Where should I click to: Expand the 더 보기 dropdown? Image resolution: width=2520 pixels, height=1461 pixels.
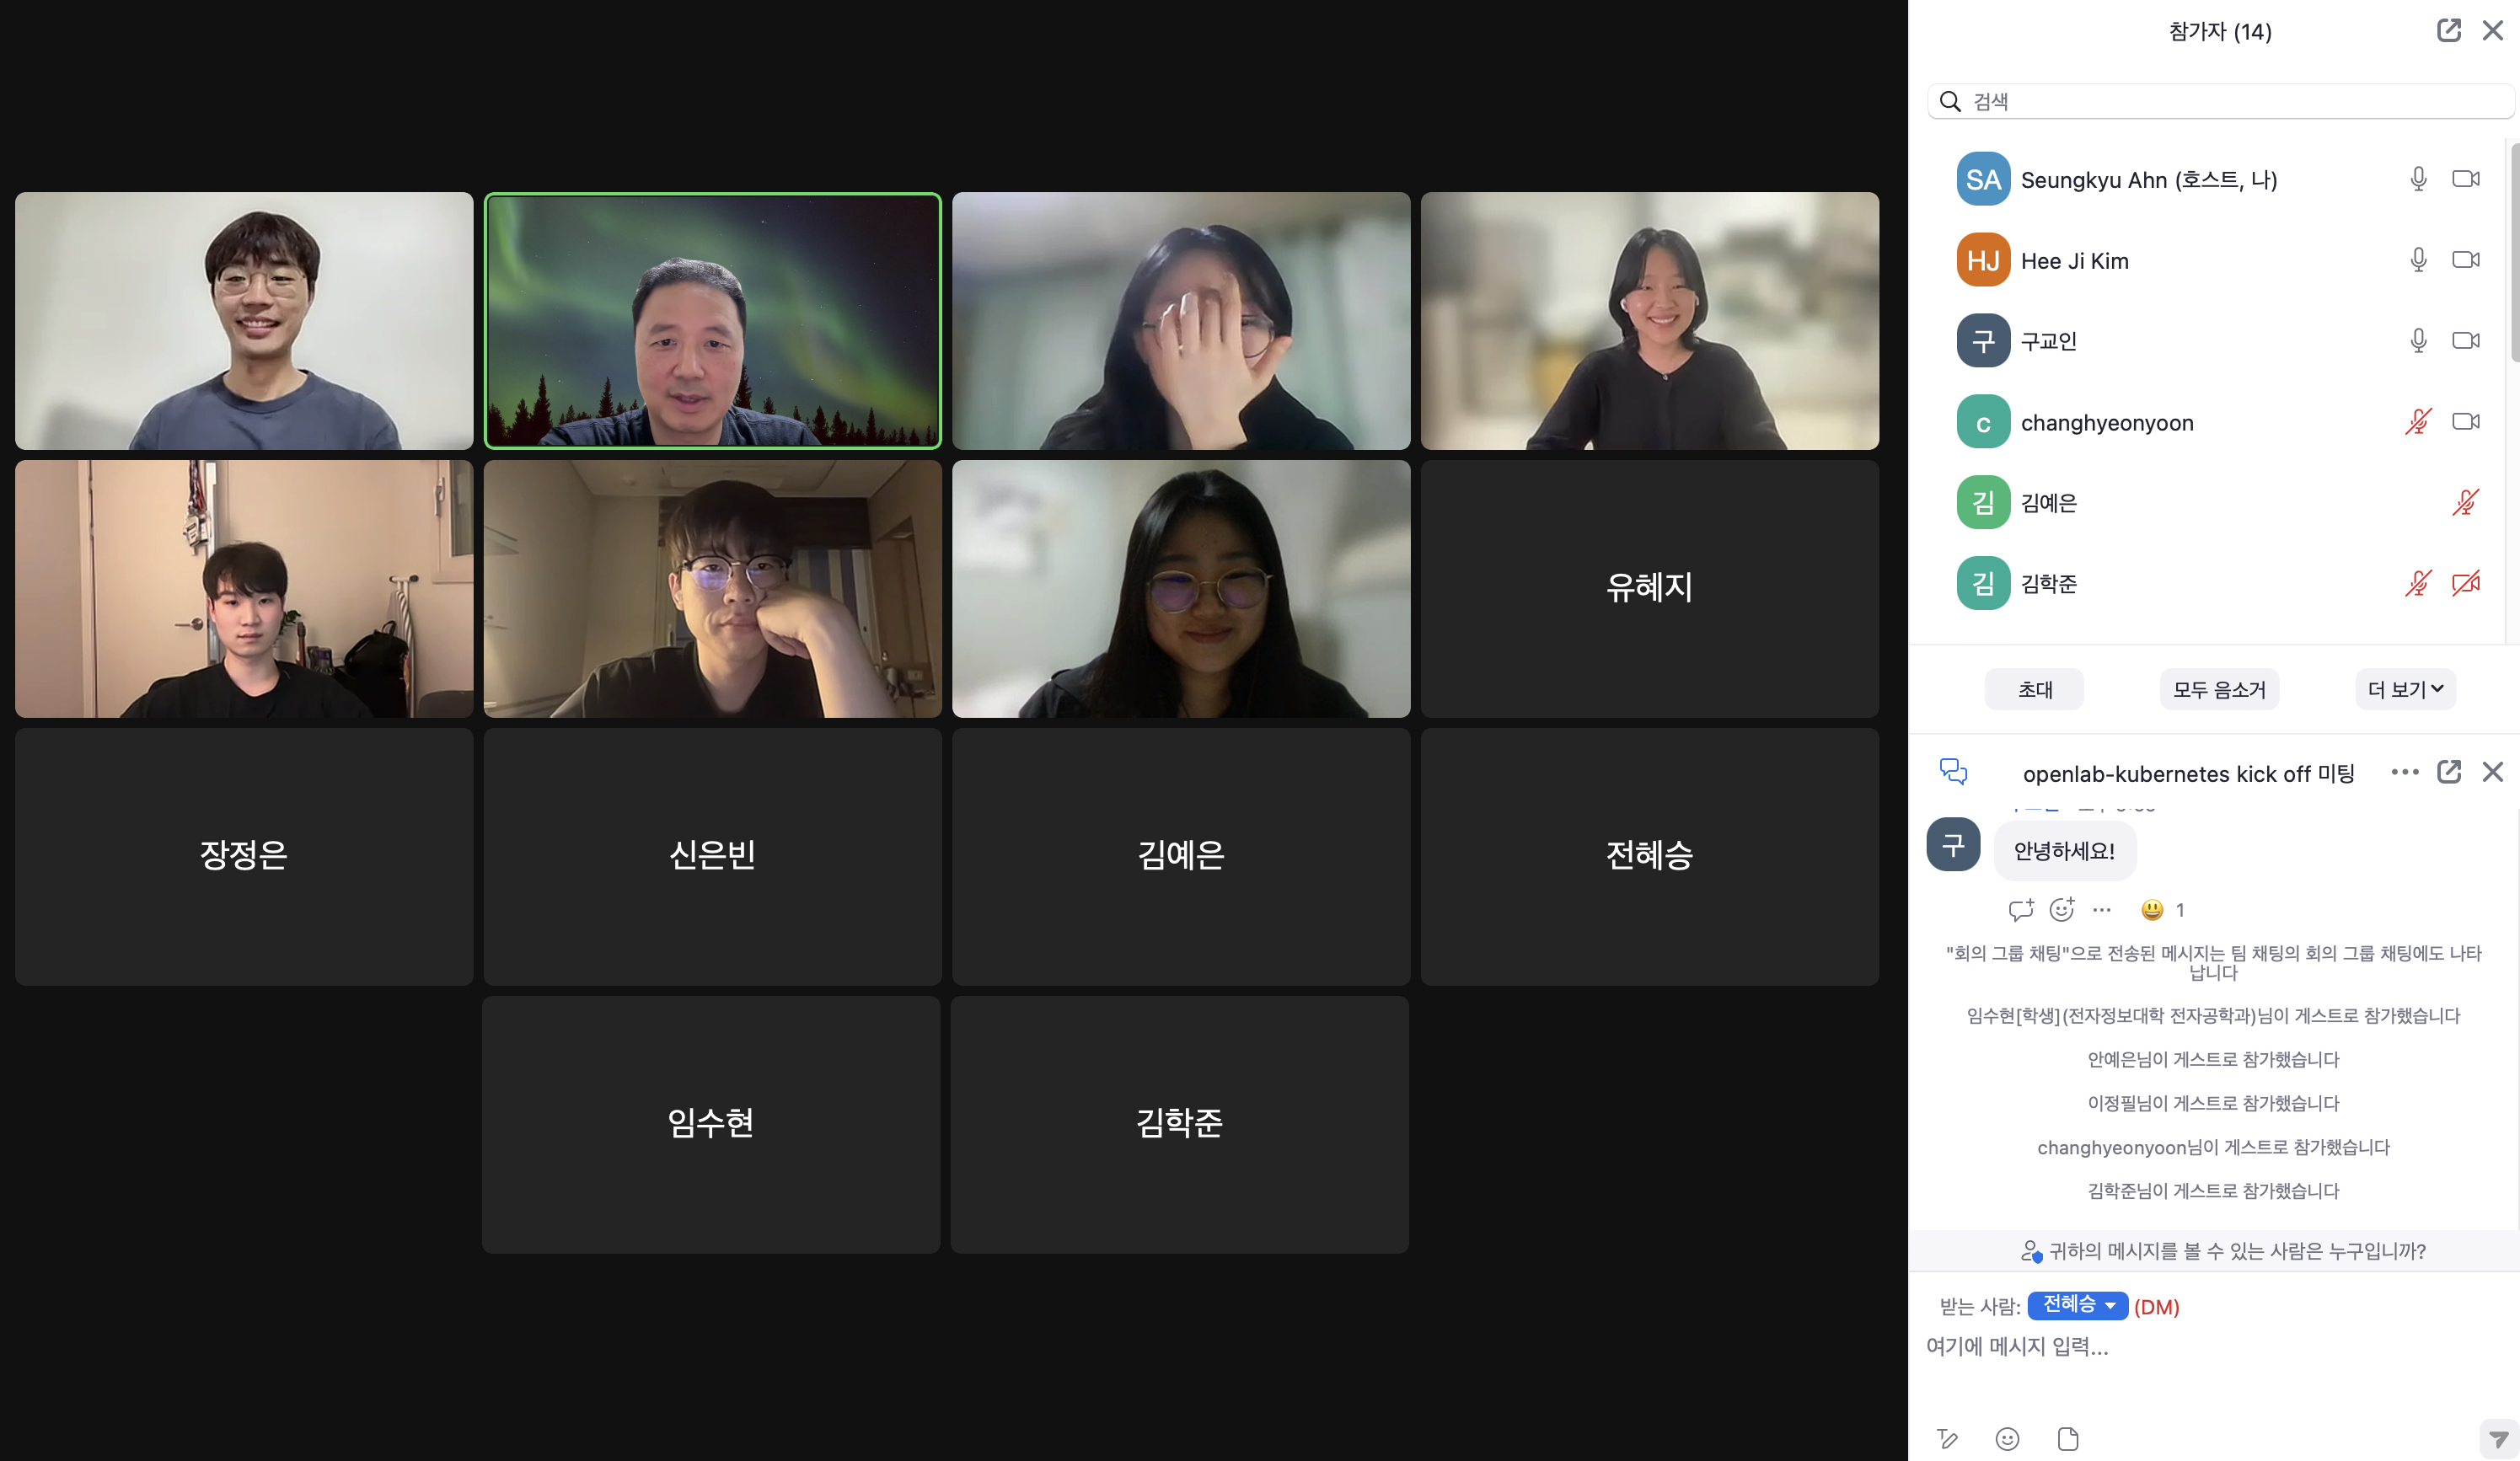click(2405, 689)
